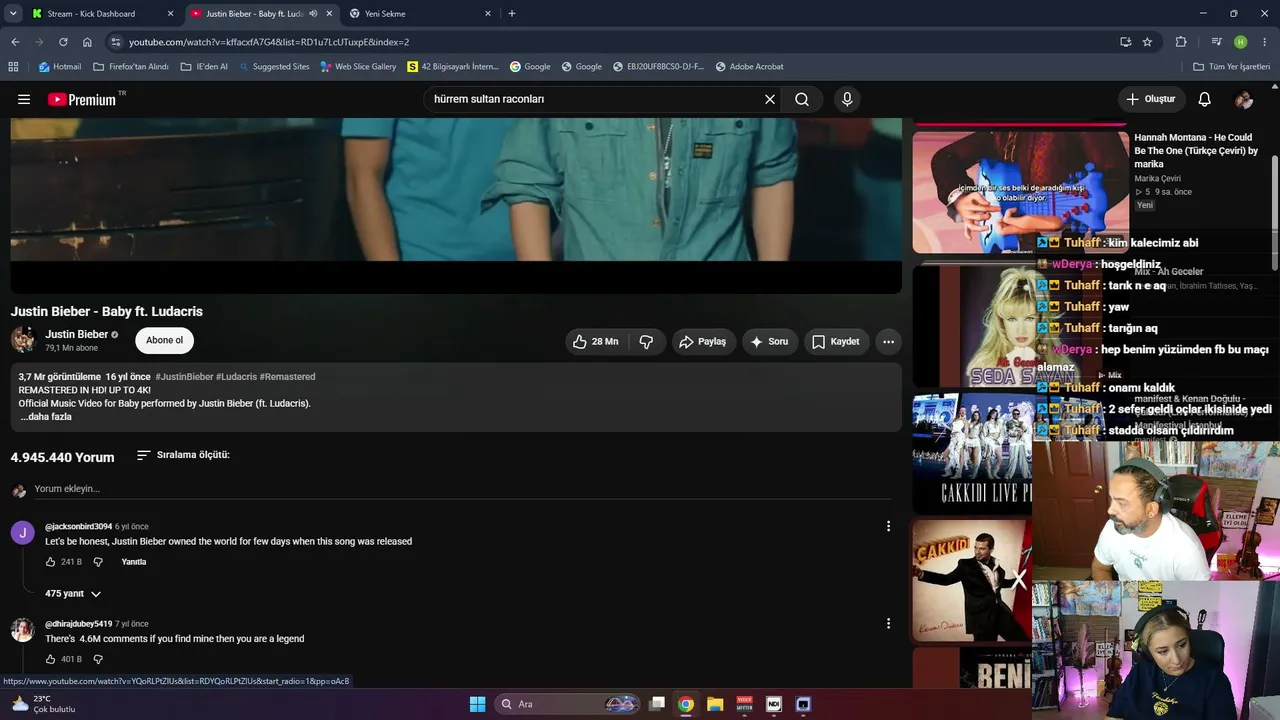Subscribe with the Abone ol button

164,340
